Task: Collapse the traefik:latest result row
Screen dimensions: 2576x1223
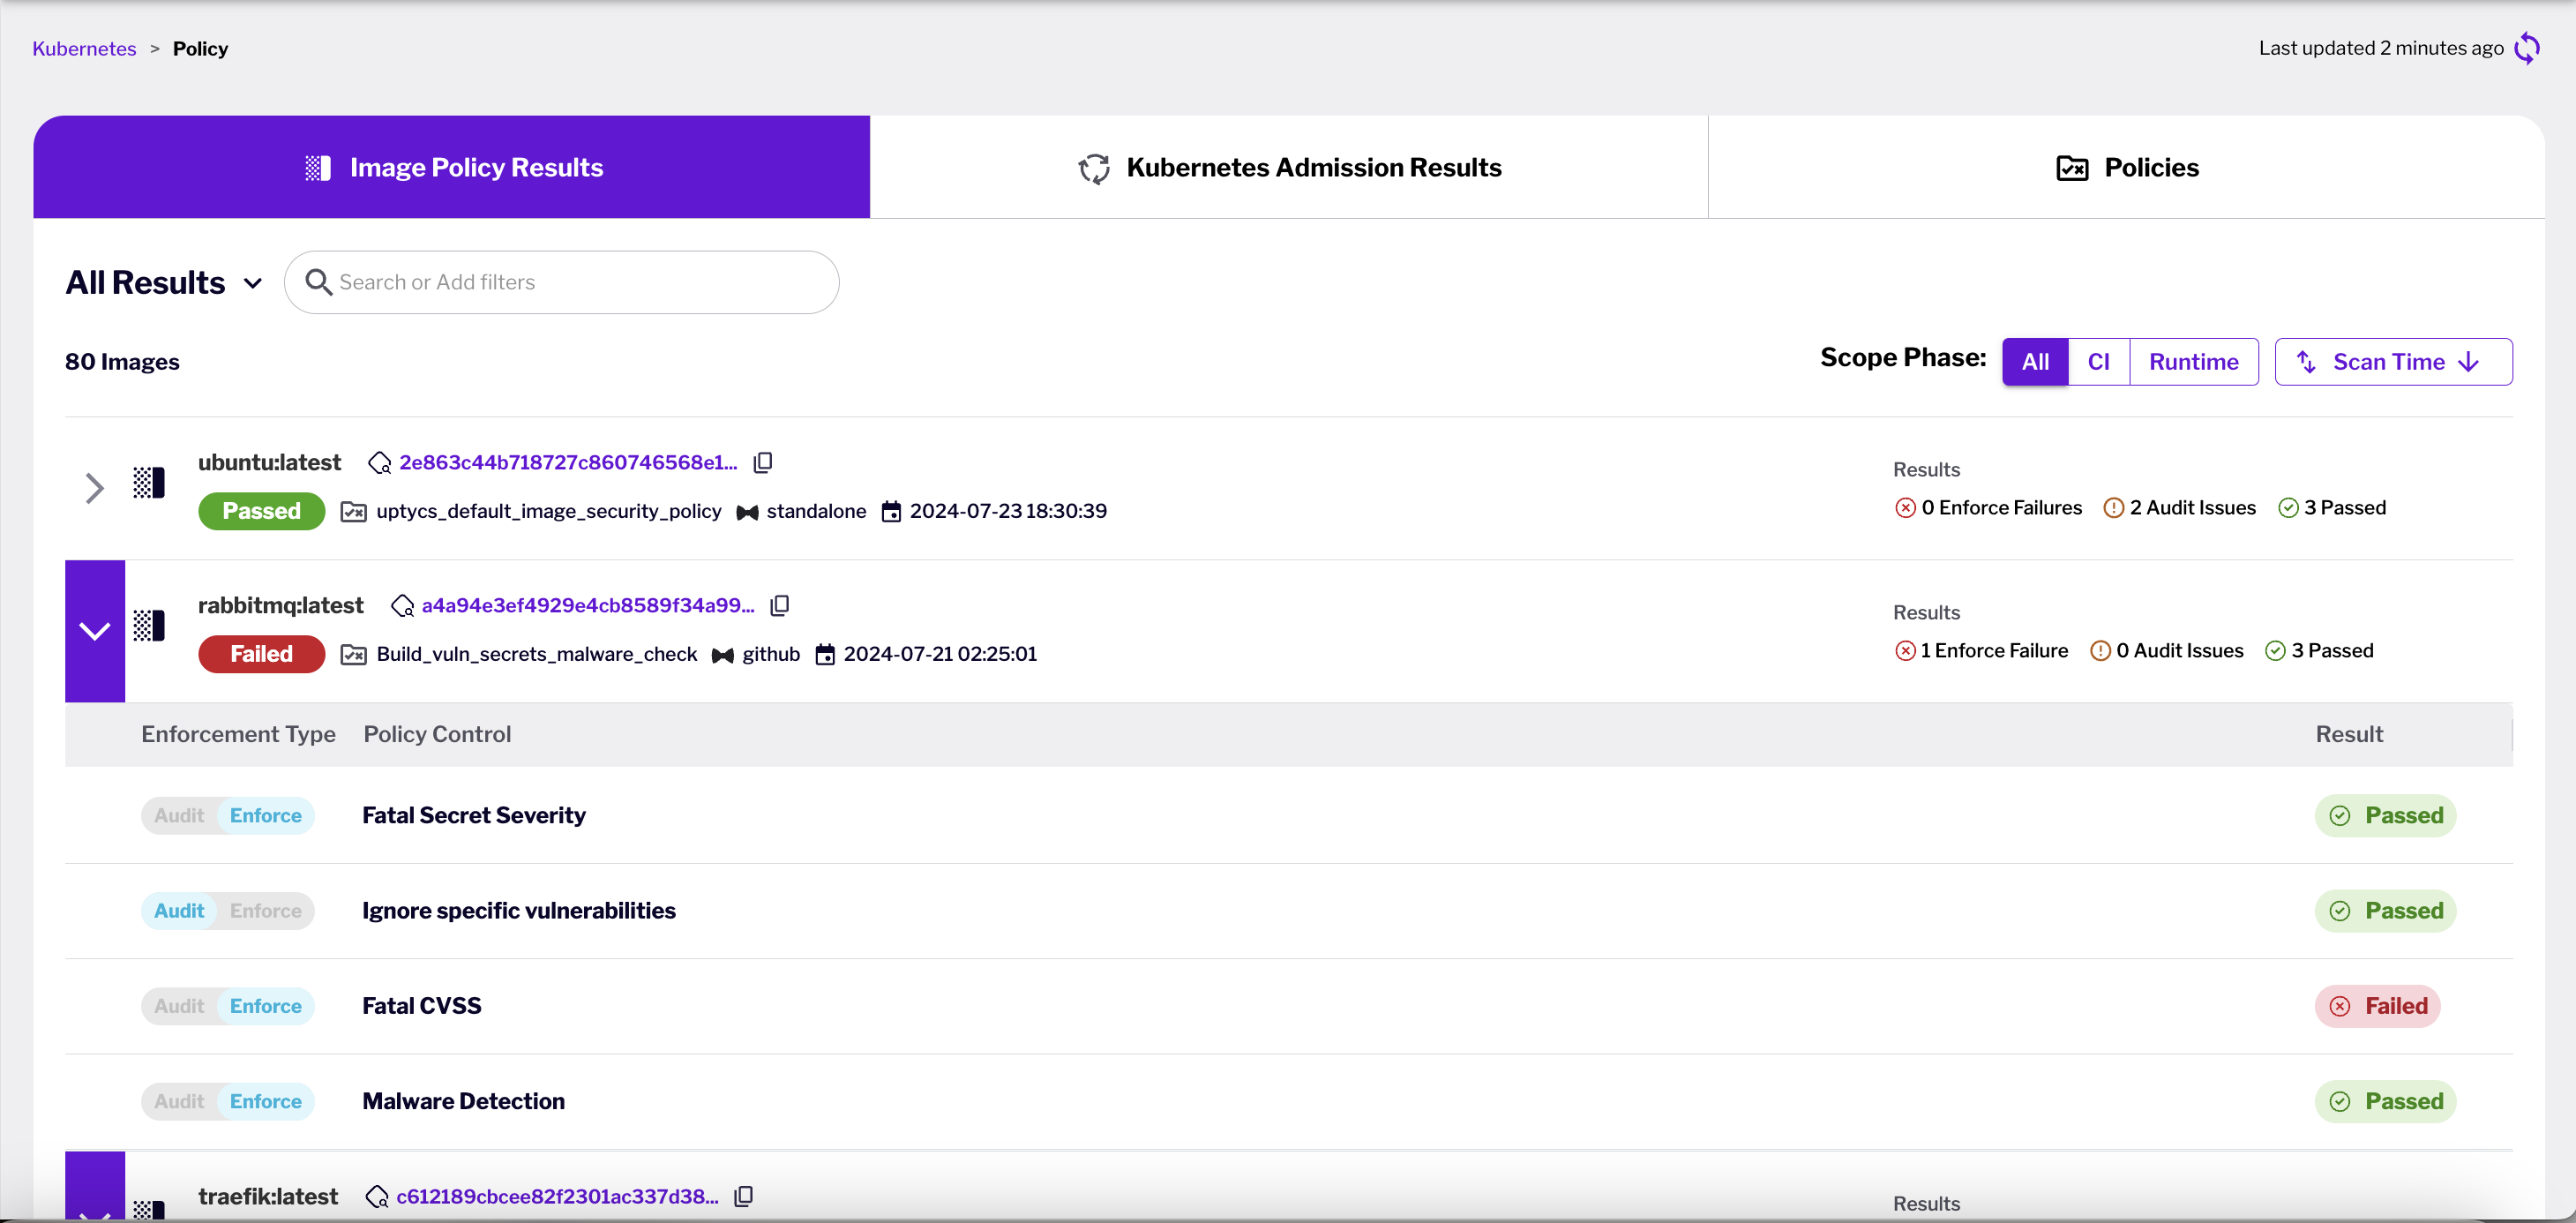Action: tap(95, 1186)
